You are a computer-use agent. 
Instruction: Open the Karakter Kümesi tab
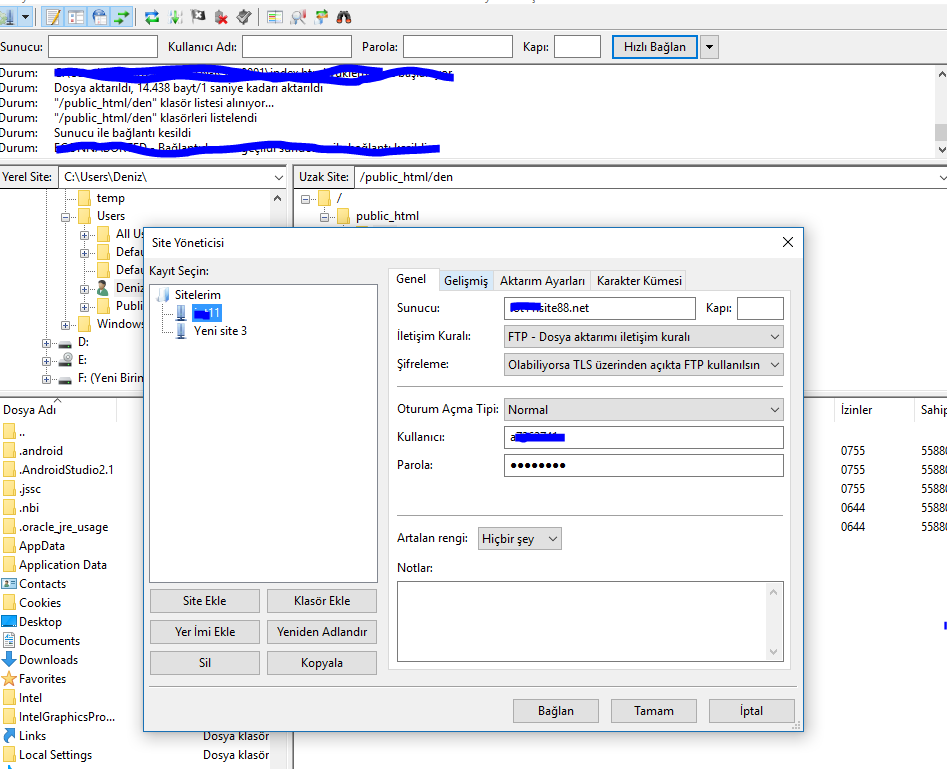(639, 281)
